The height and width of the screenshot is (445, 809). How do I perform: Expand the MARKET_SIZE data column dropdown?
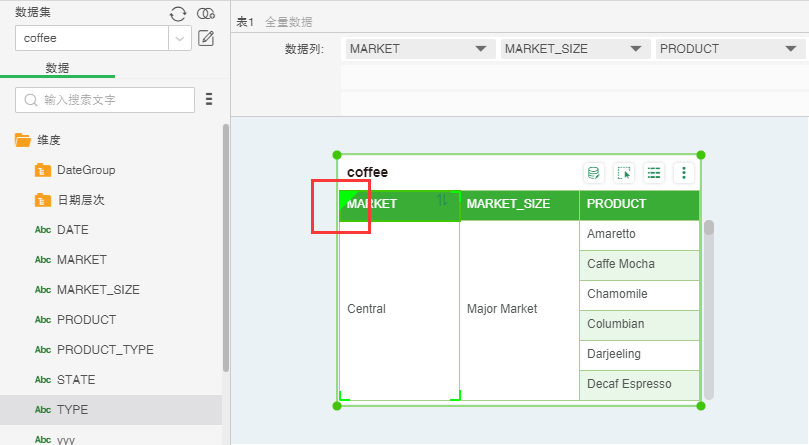pos(636,48)
